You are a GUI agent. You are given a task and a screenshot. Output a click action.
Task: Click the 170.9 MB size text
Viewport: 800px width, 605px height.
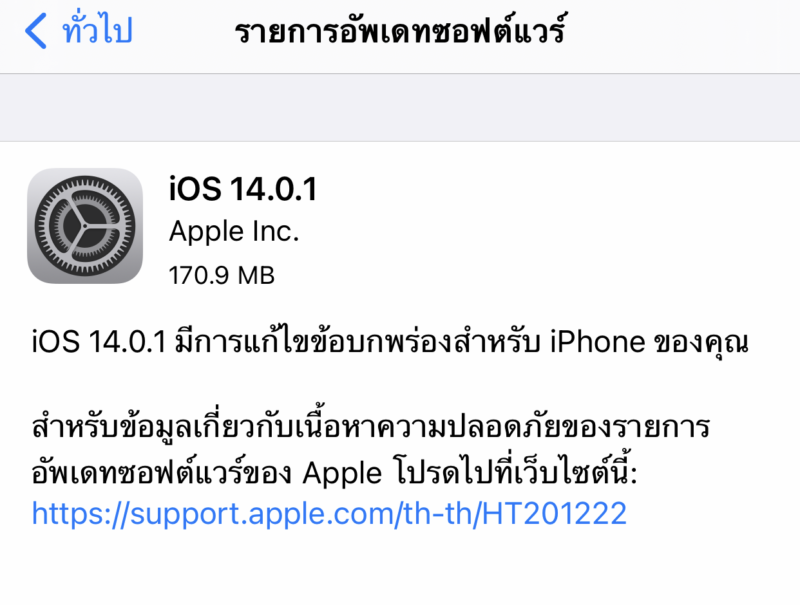tap(221, 275)
